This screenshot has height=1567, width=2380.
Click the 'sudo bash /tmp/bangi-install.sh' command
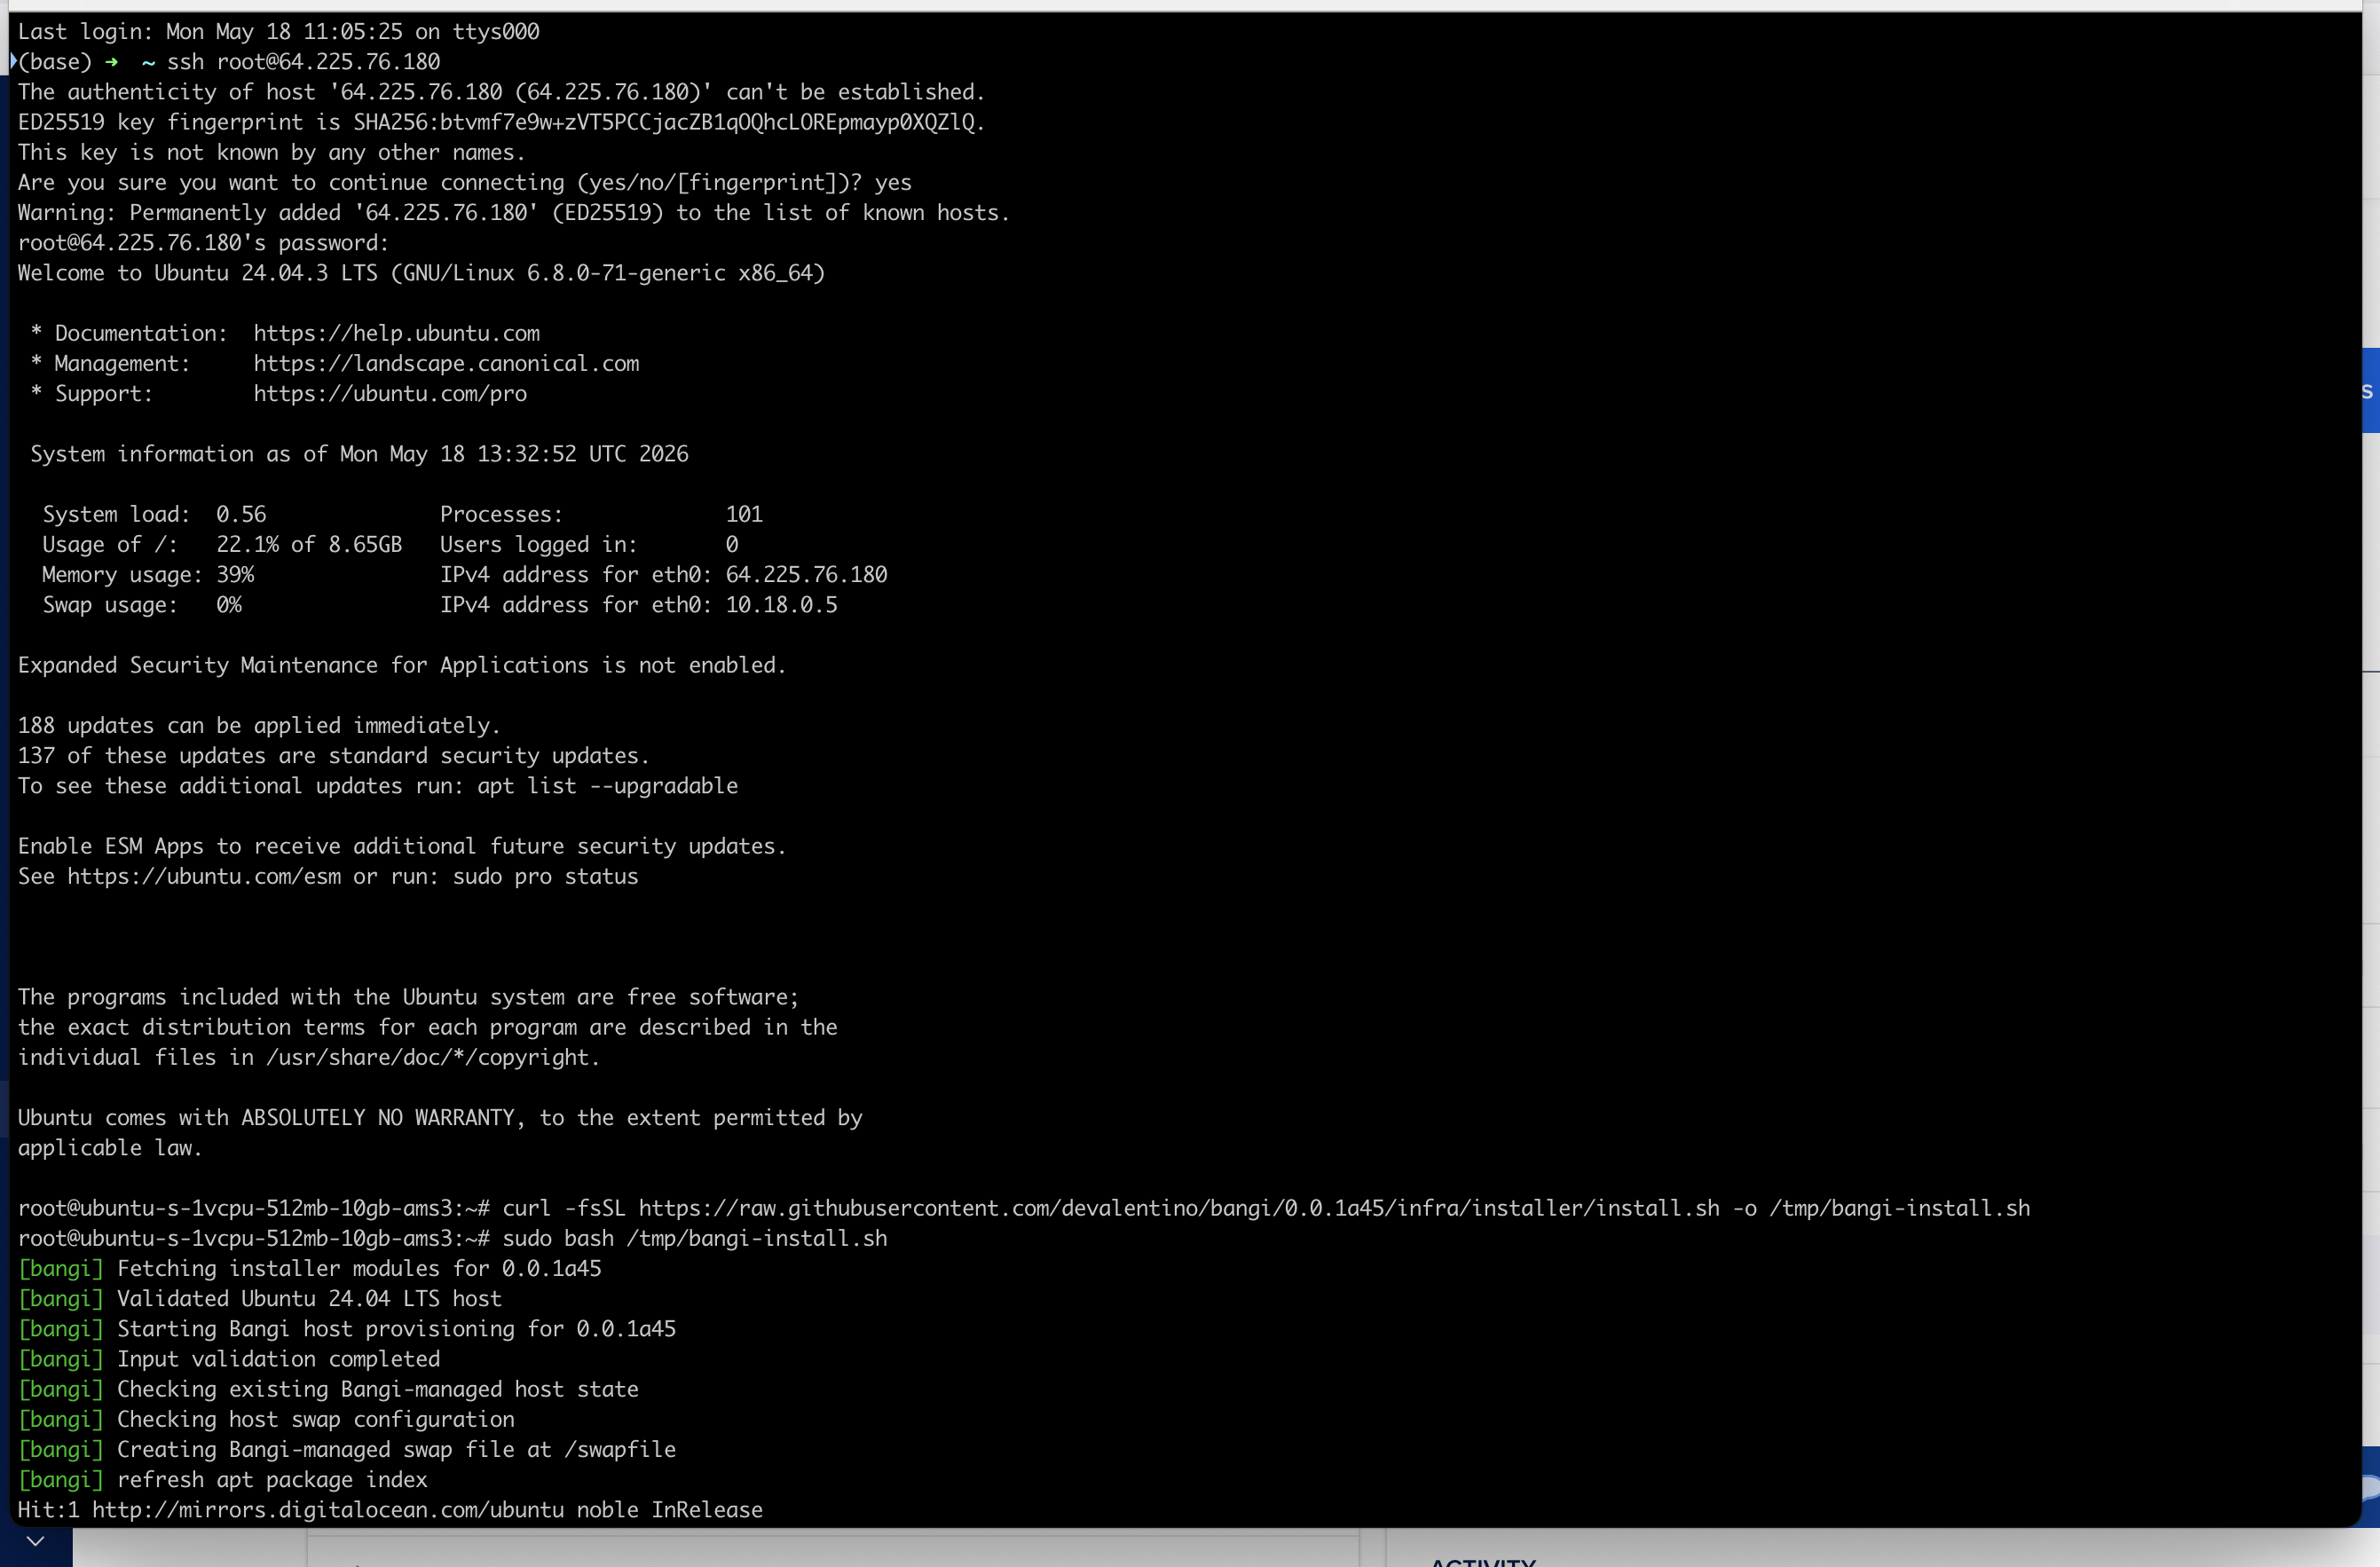(x=695, y=1239)
